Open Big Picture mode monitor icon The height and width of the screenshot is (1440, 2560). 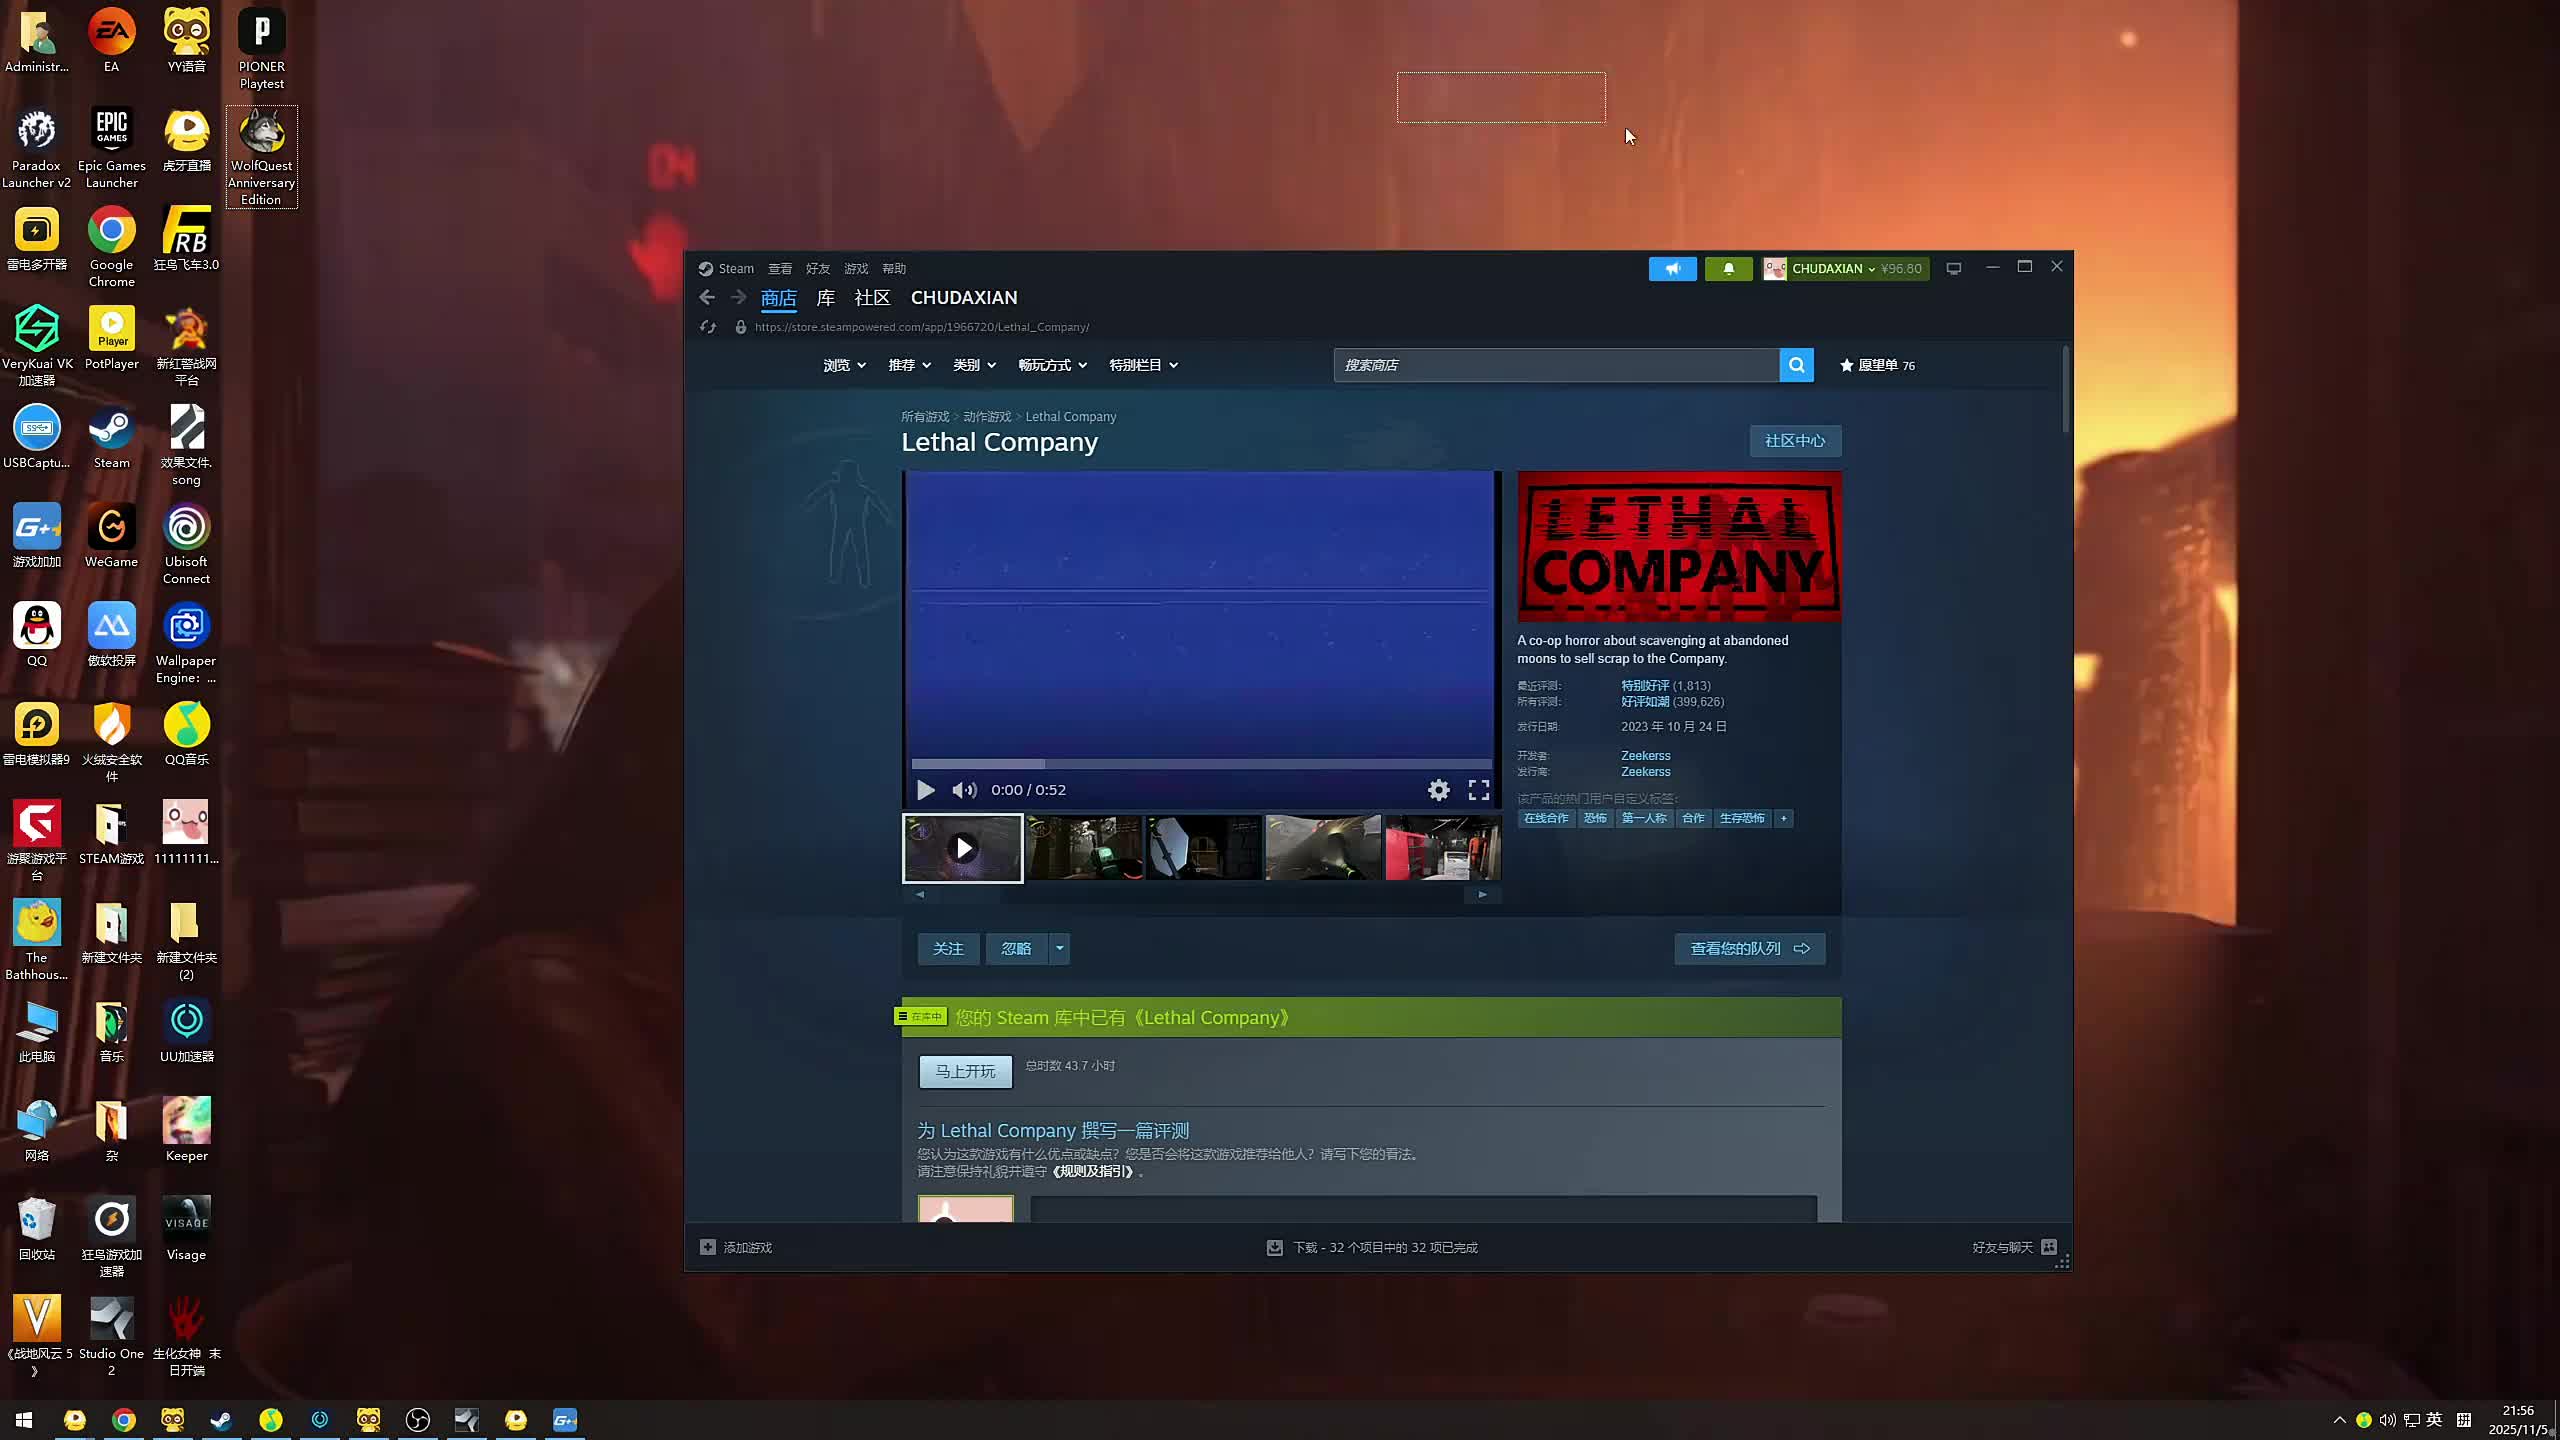point(1953,268)
